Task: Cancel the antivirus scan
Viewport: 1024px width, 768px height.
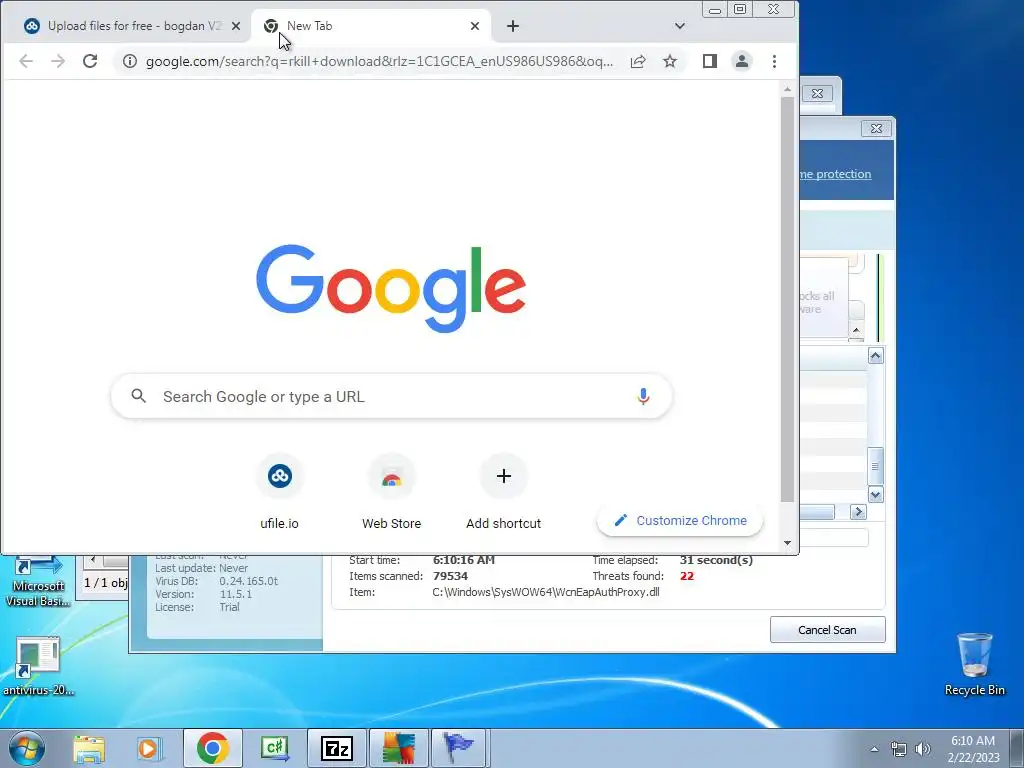Action: coord(827,630)
